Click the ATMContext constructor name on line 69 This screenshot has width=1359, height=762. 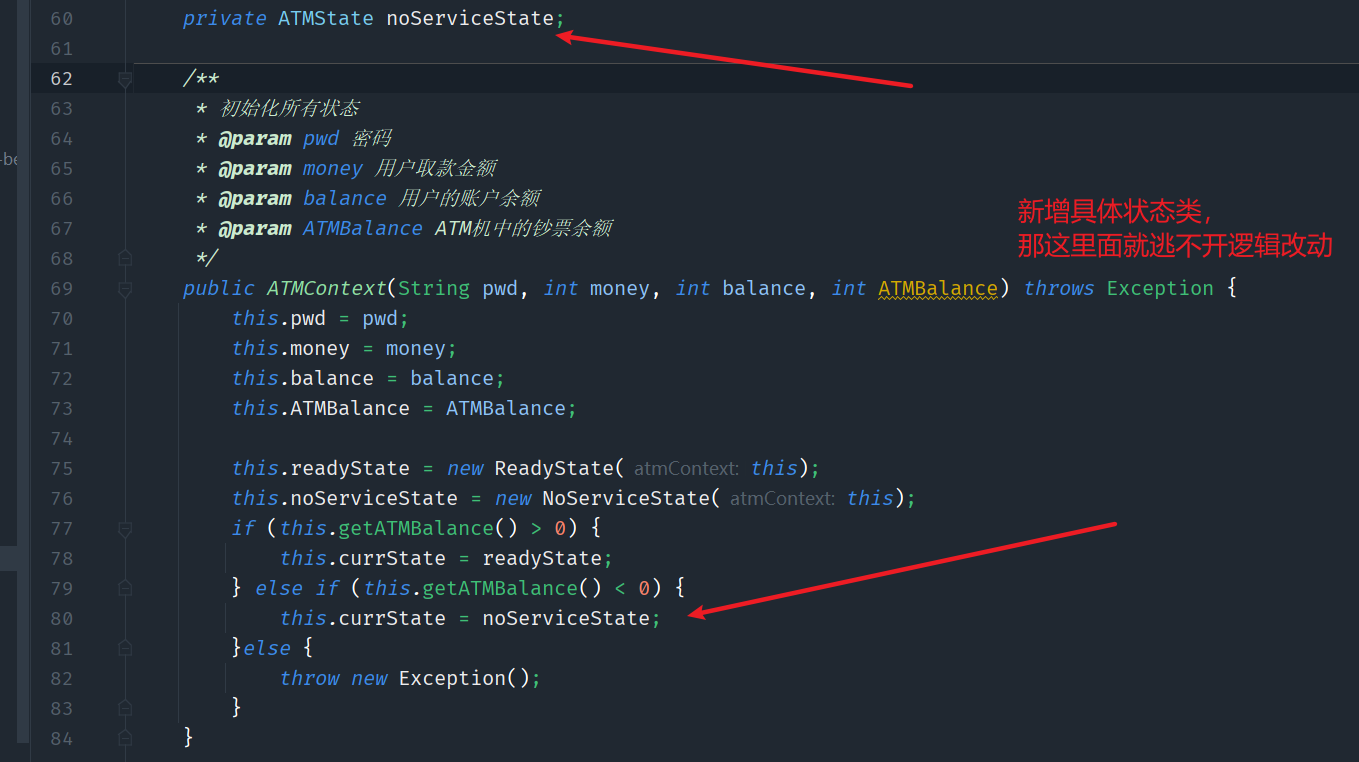point(326,288)
